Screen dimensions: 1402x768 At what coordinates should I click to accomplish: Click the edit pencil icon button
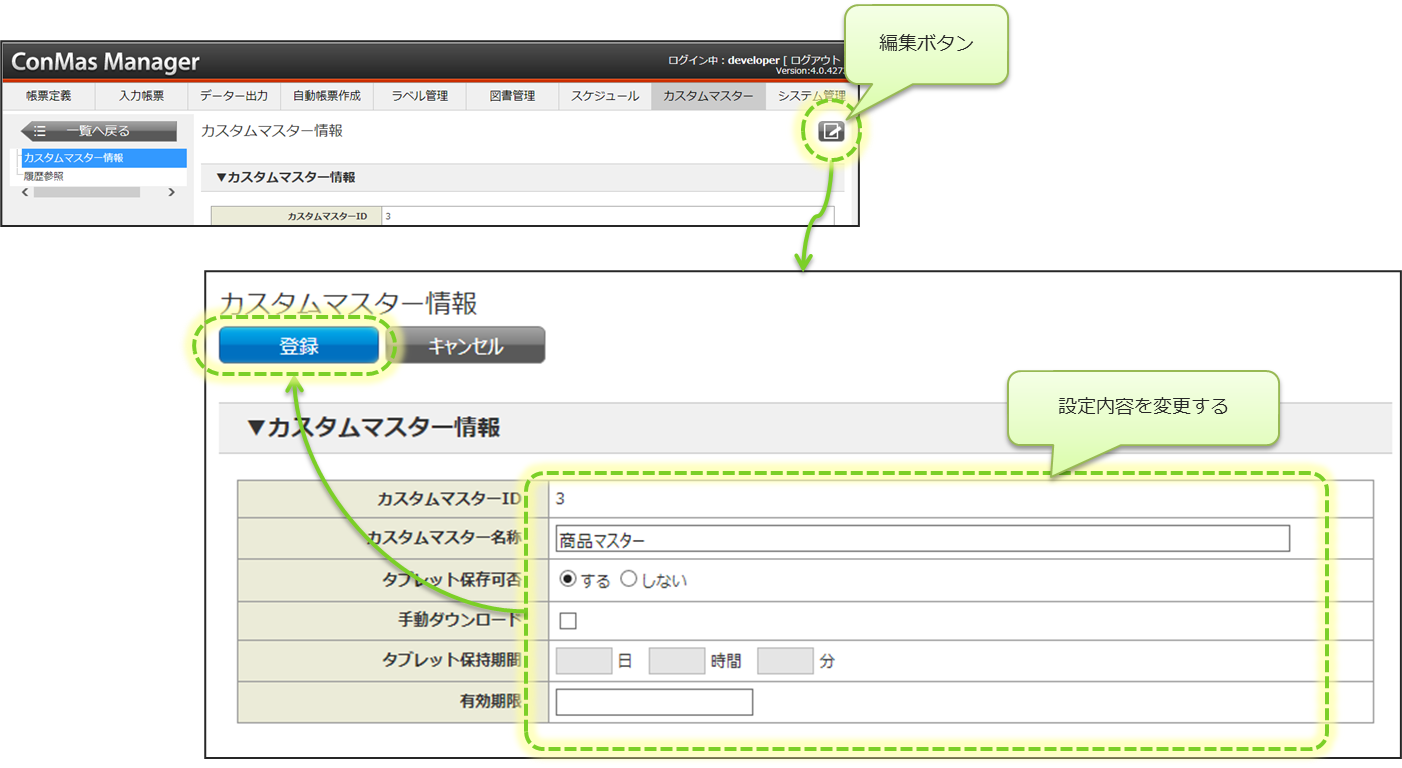coord(831,131)
